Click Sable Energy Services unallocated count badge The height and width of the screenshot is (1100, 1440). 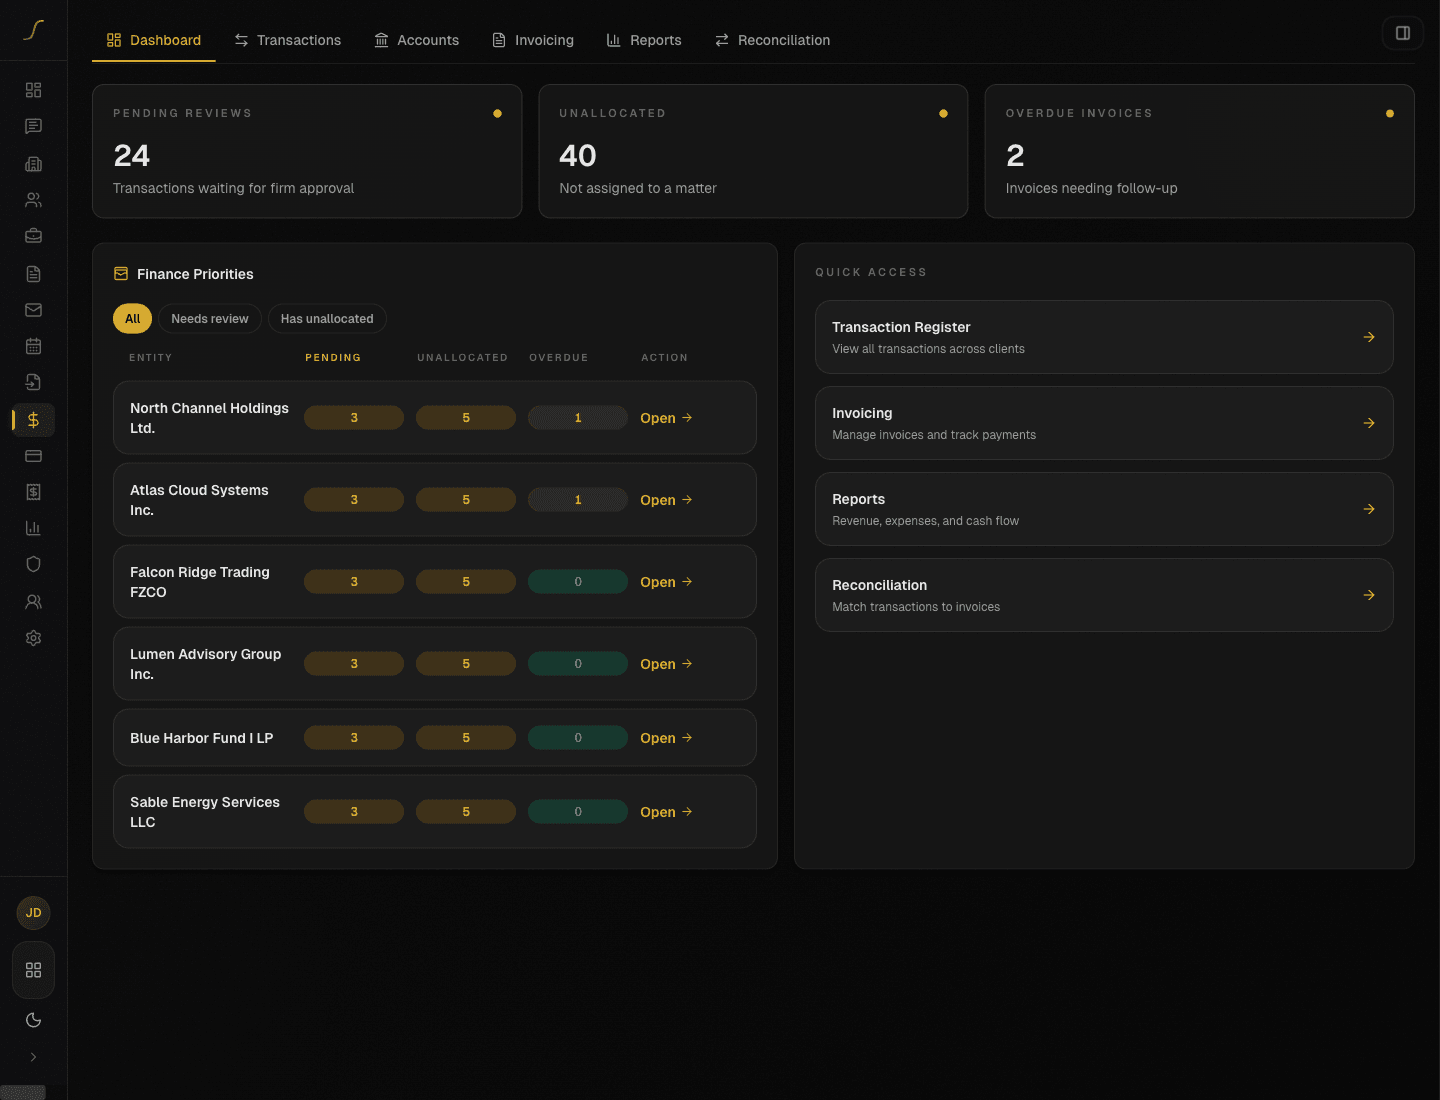[x=466, y=812]
